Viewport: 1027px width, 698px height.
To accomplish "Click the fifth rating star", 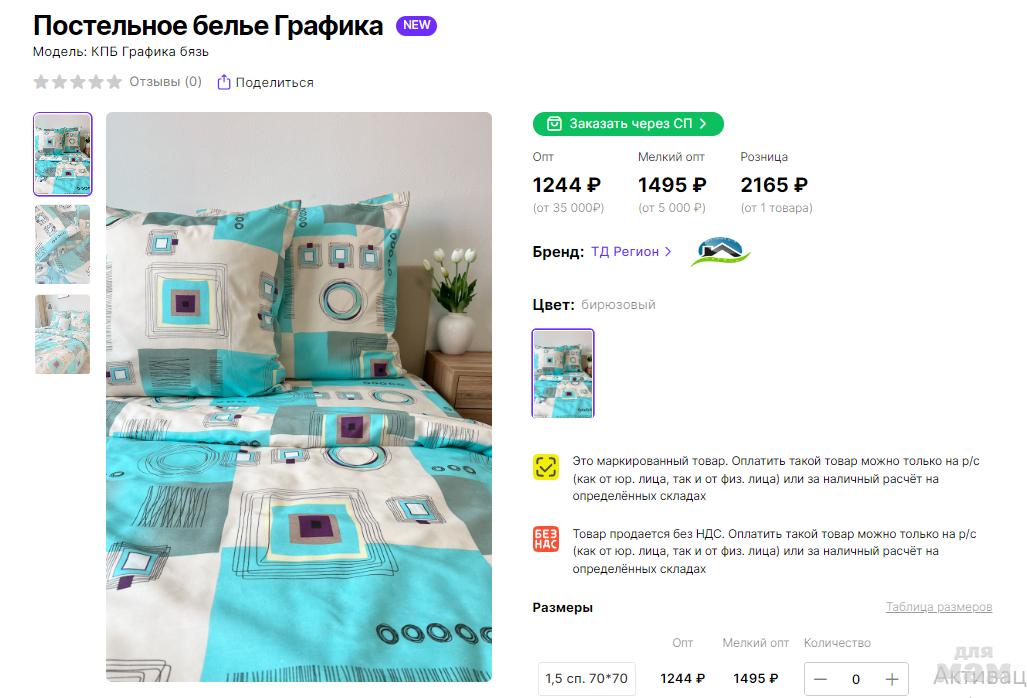I will (115, 82).
